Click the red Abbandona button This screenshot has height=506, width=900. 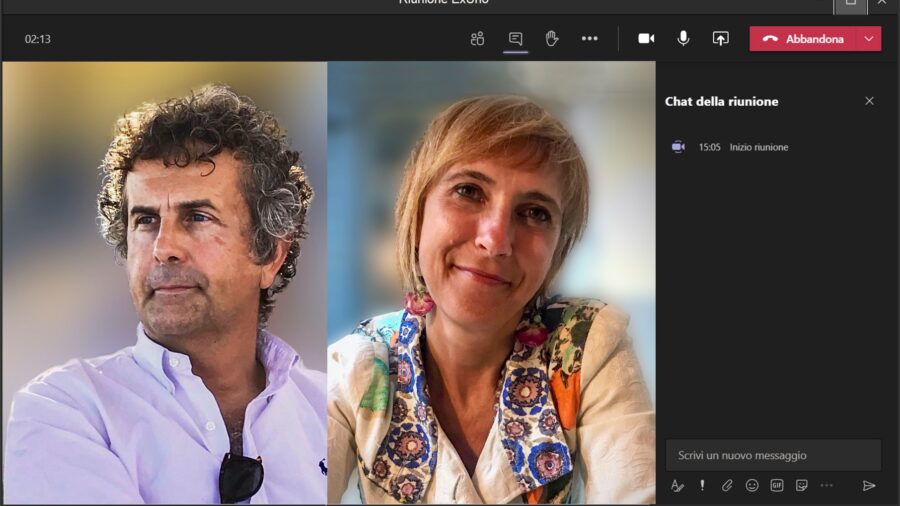pos(803,39)
